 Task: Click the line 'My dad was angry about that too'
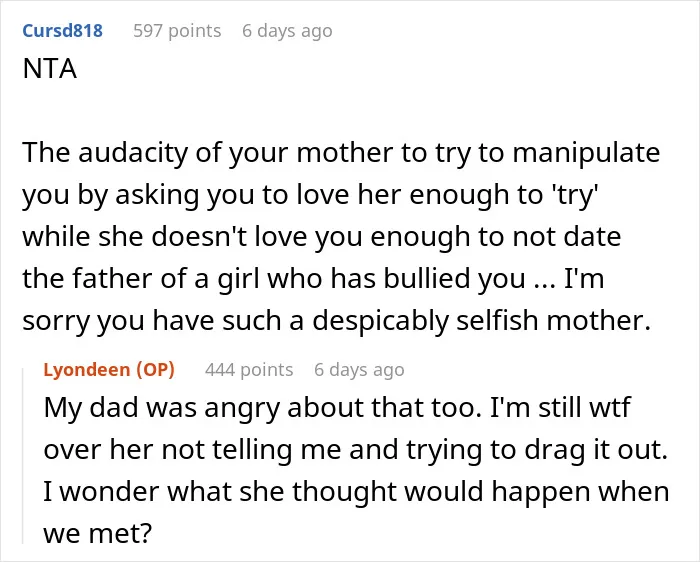(337, 408)
